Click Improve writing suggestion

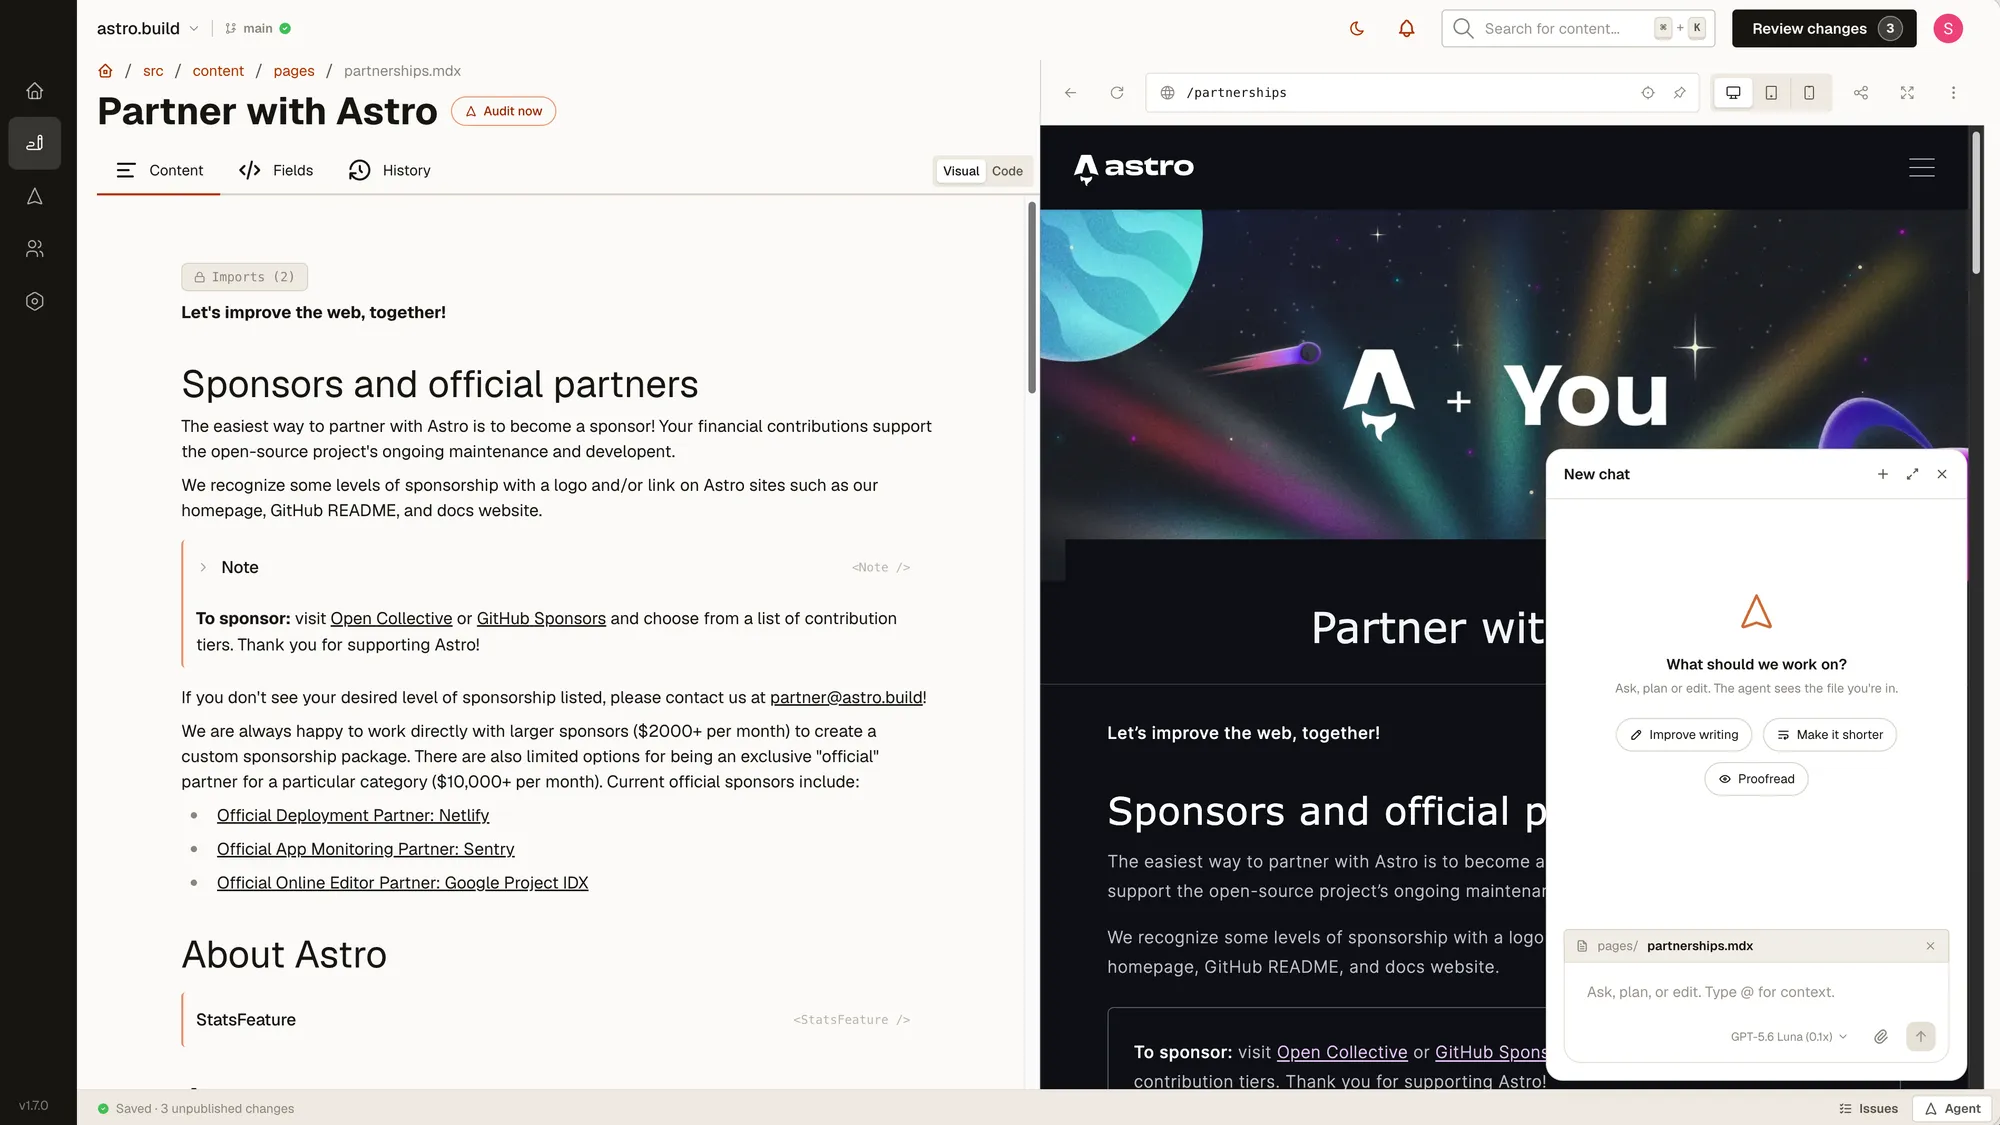pos(1683,735)
